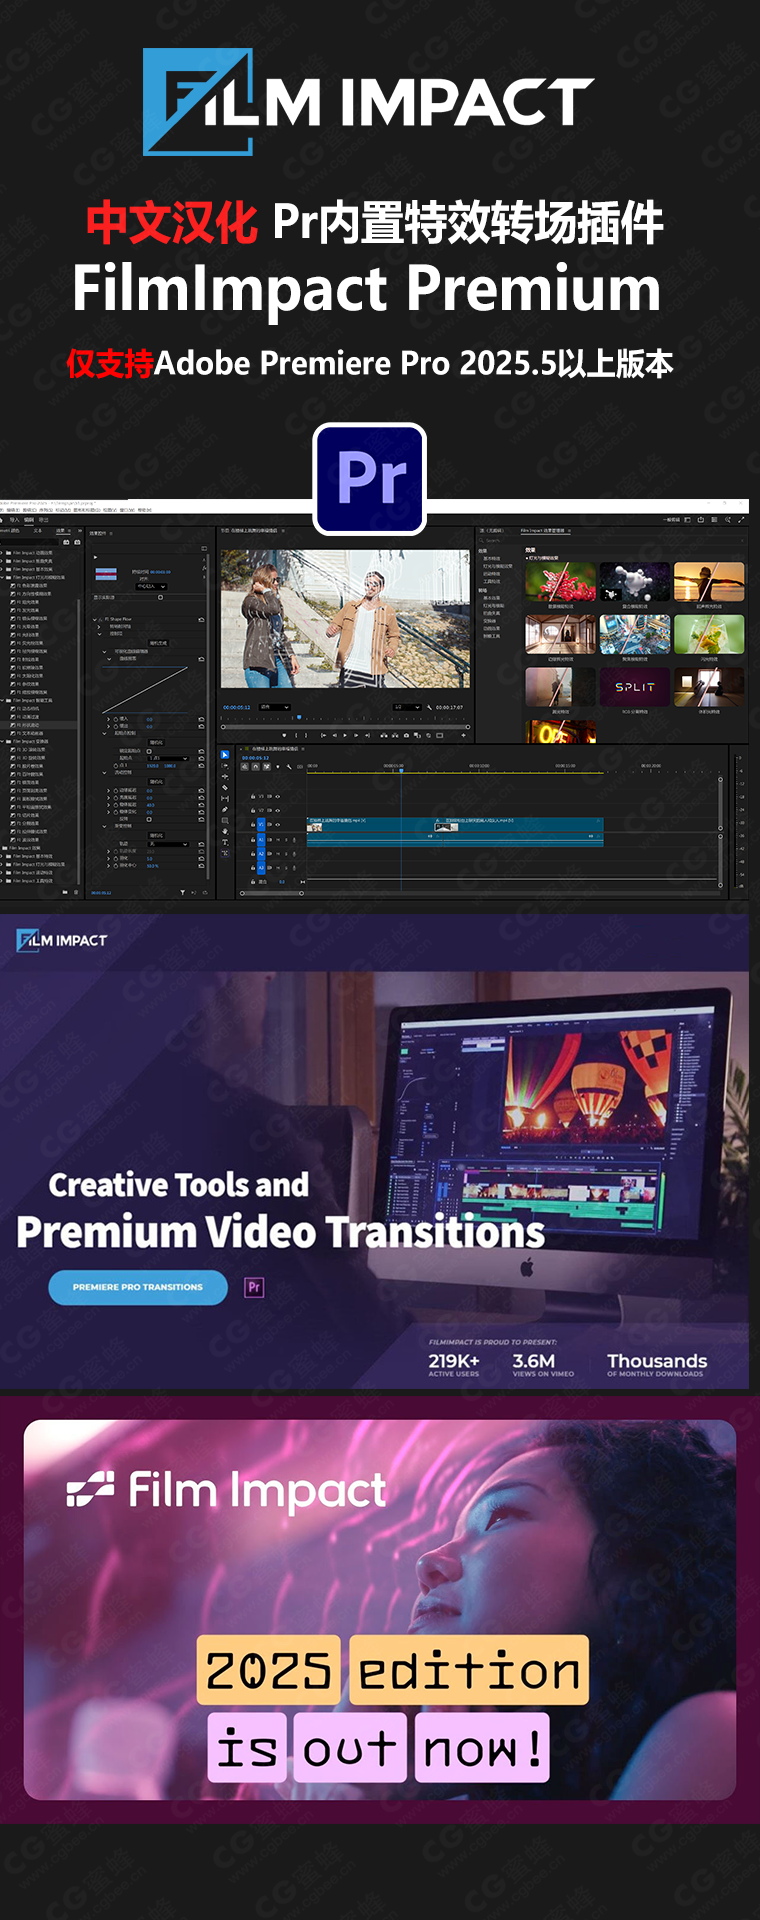Select the Slip tool
Viewport: 760px width, 1920px height.
[225, 798]
